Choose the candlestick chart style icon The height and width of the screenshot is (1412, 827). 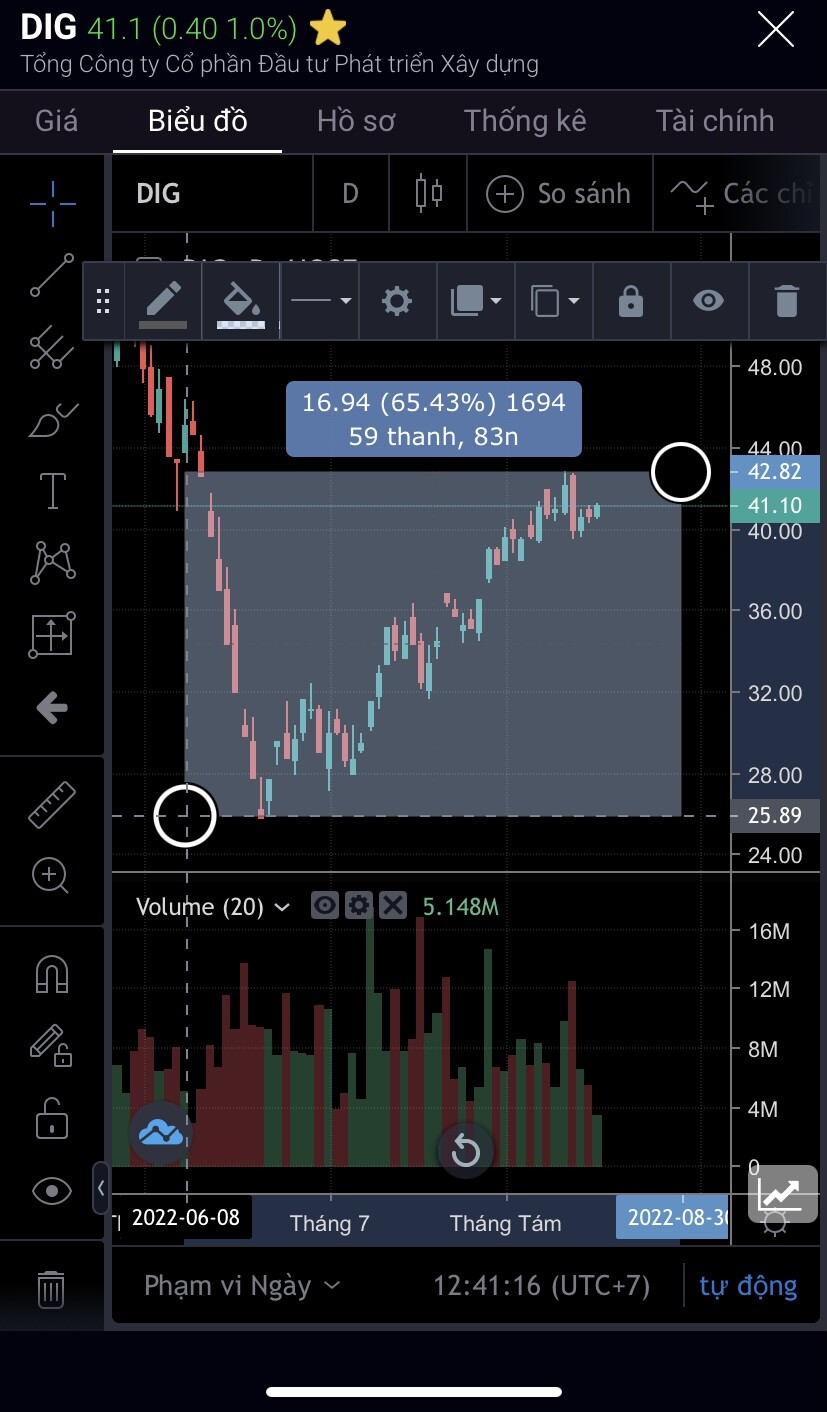click(x=429, y=192)
